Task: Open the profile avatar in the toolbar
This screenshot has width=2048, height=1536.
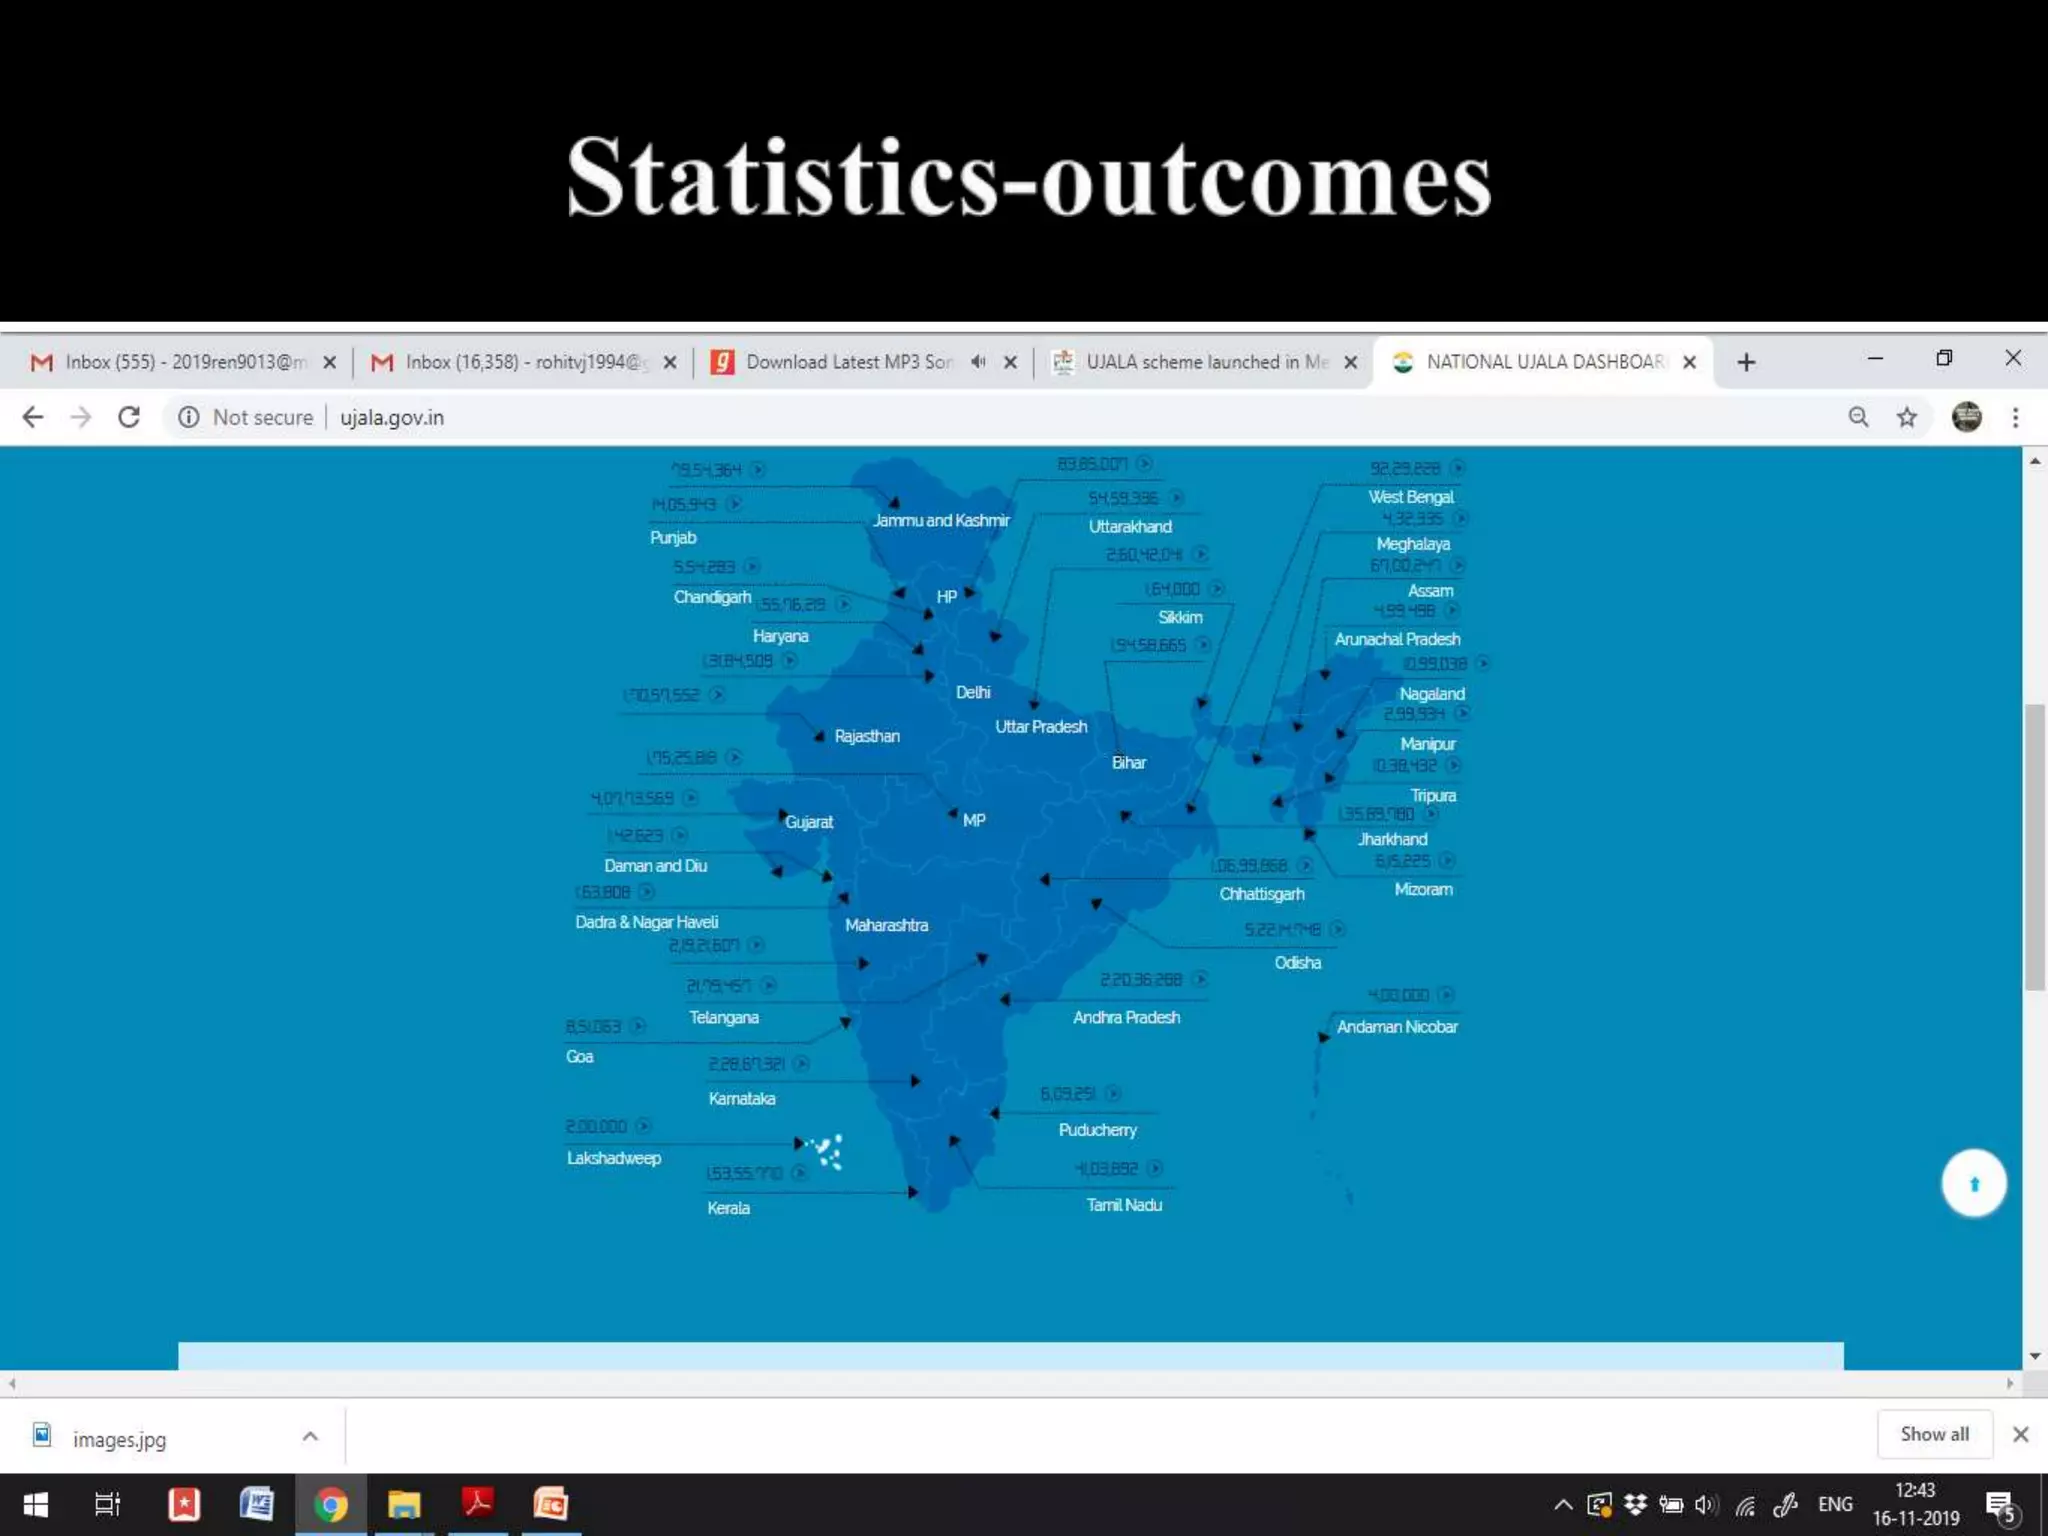Action: pos(1966,417)
